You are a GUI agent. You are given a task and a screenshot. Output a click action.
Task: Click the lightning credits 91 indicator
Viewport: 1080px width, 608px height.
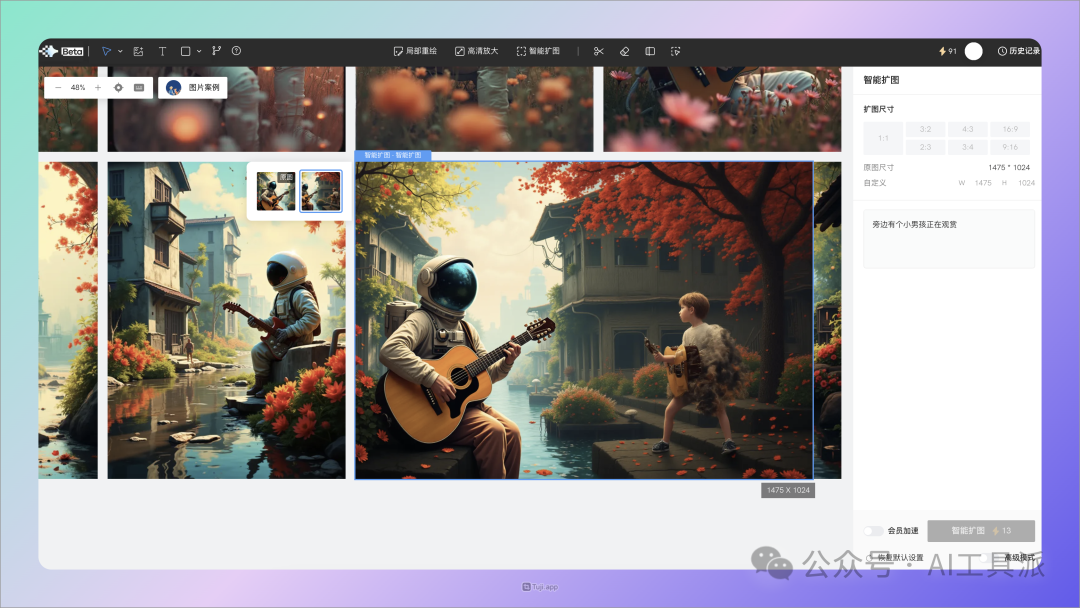948,51
